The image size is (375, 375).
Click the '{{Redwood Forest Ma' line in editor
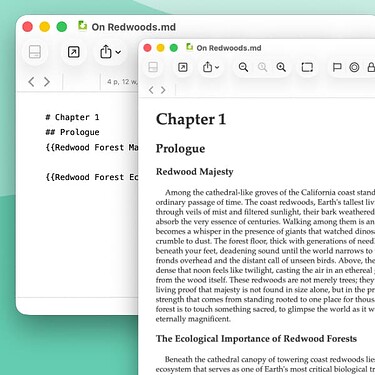click(x=92, y=147)
